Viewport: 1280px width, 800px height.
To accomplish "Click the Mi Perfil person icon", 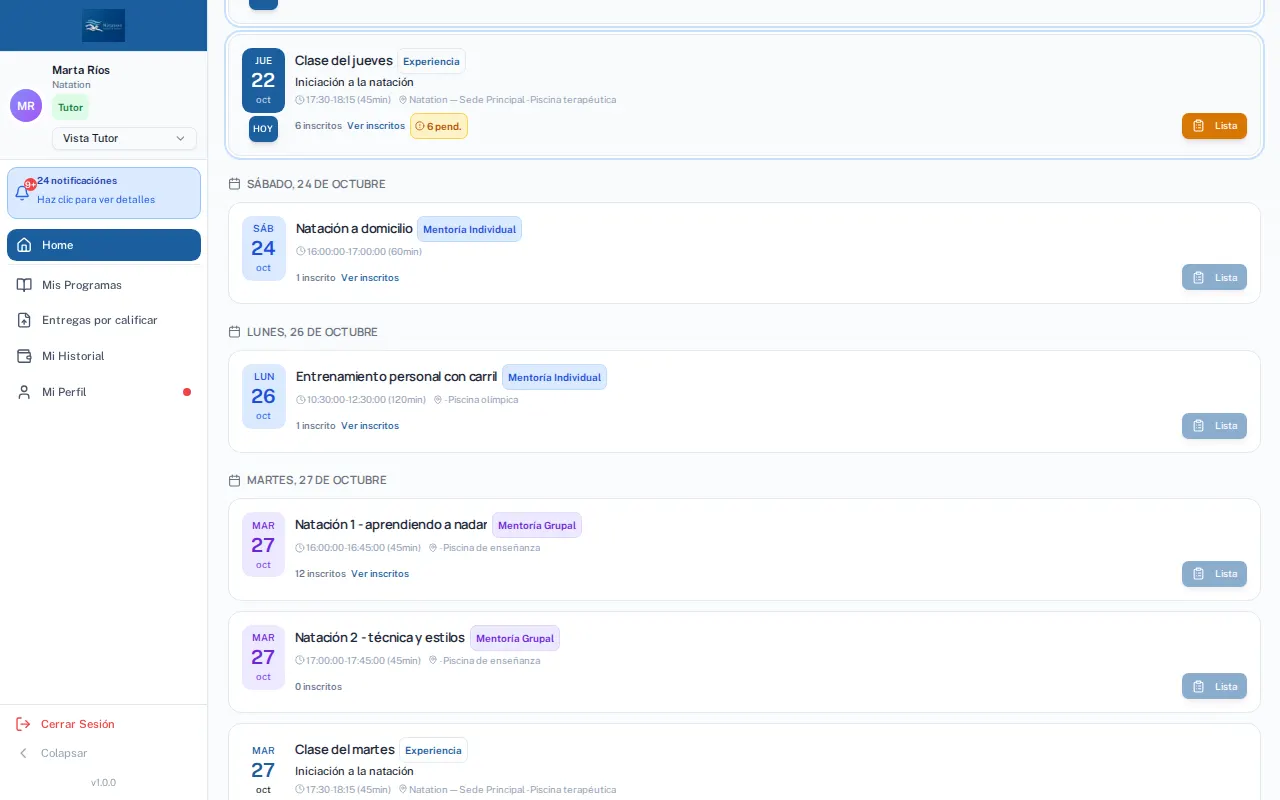I will 24,392.
